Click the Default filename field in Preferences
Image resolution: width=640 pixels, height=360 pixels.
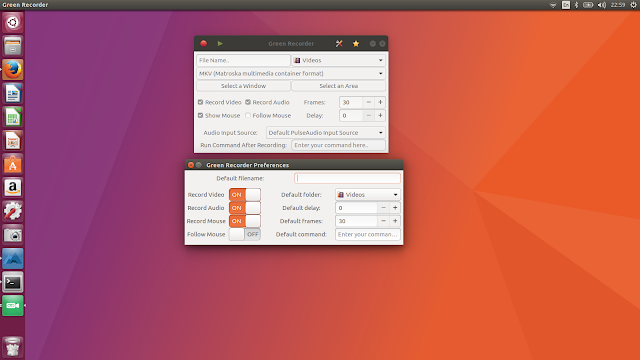347,178
